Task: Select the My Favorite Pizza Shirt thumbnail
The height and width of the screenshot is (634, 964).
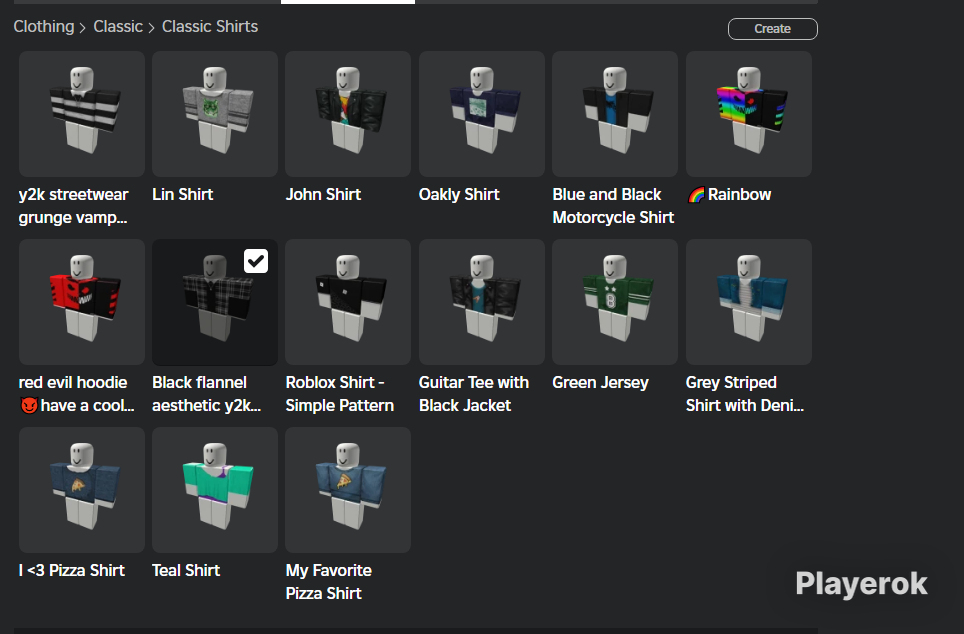Action: (348, 490)
